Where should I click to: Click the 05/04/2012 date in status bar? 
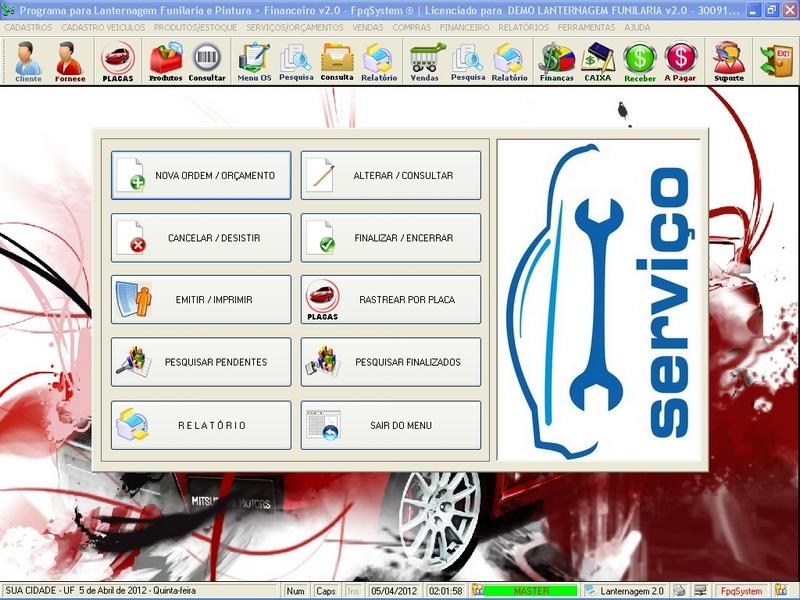tap(393, 591)
